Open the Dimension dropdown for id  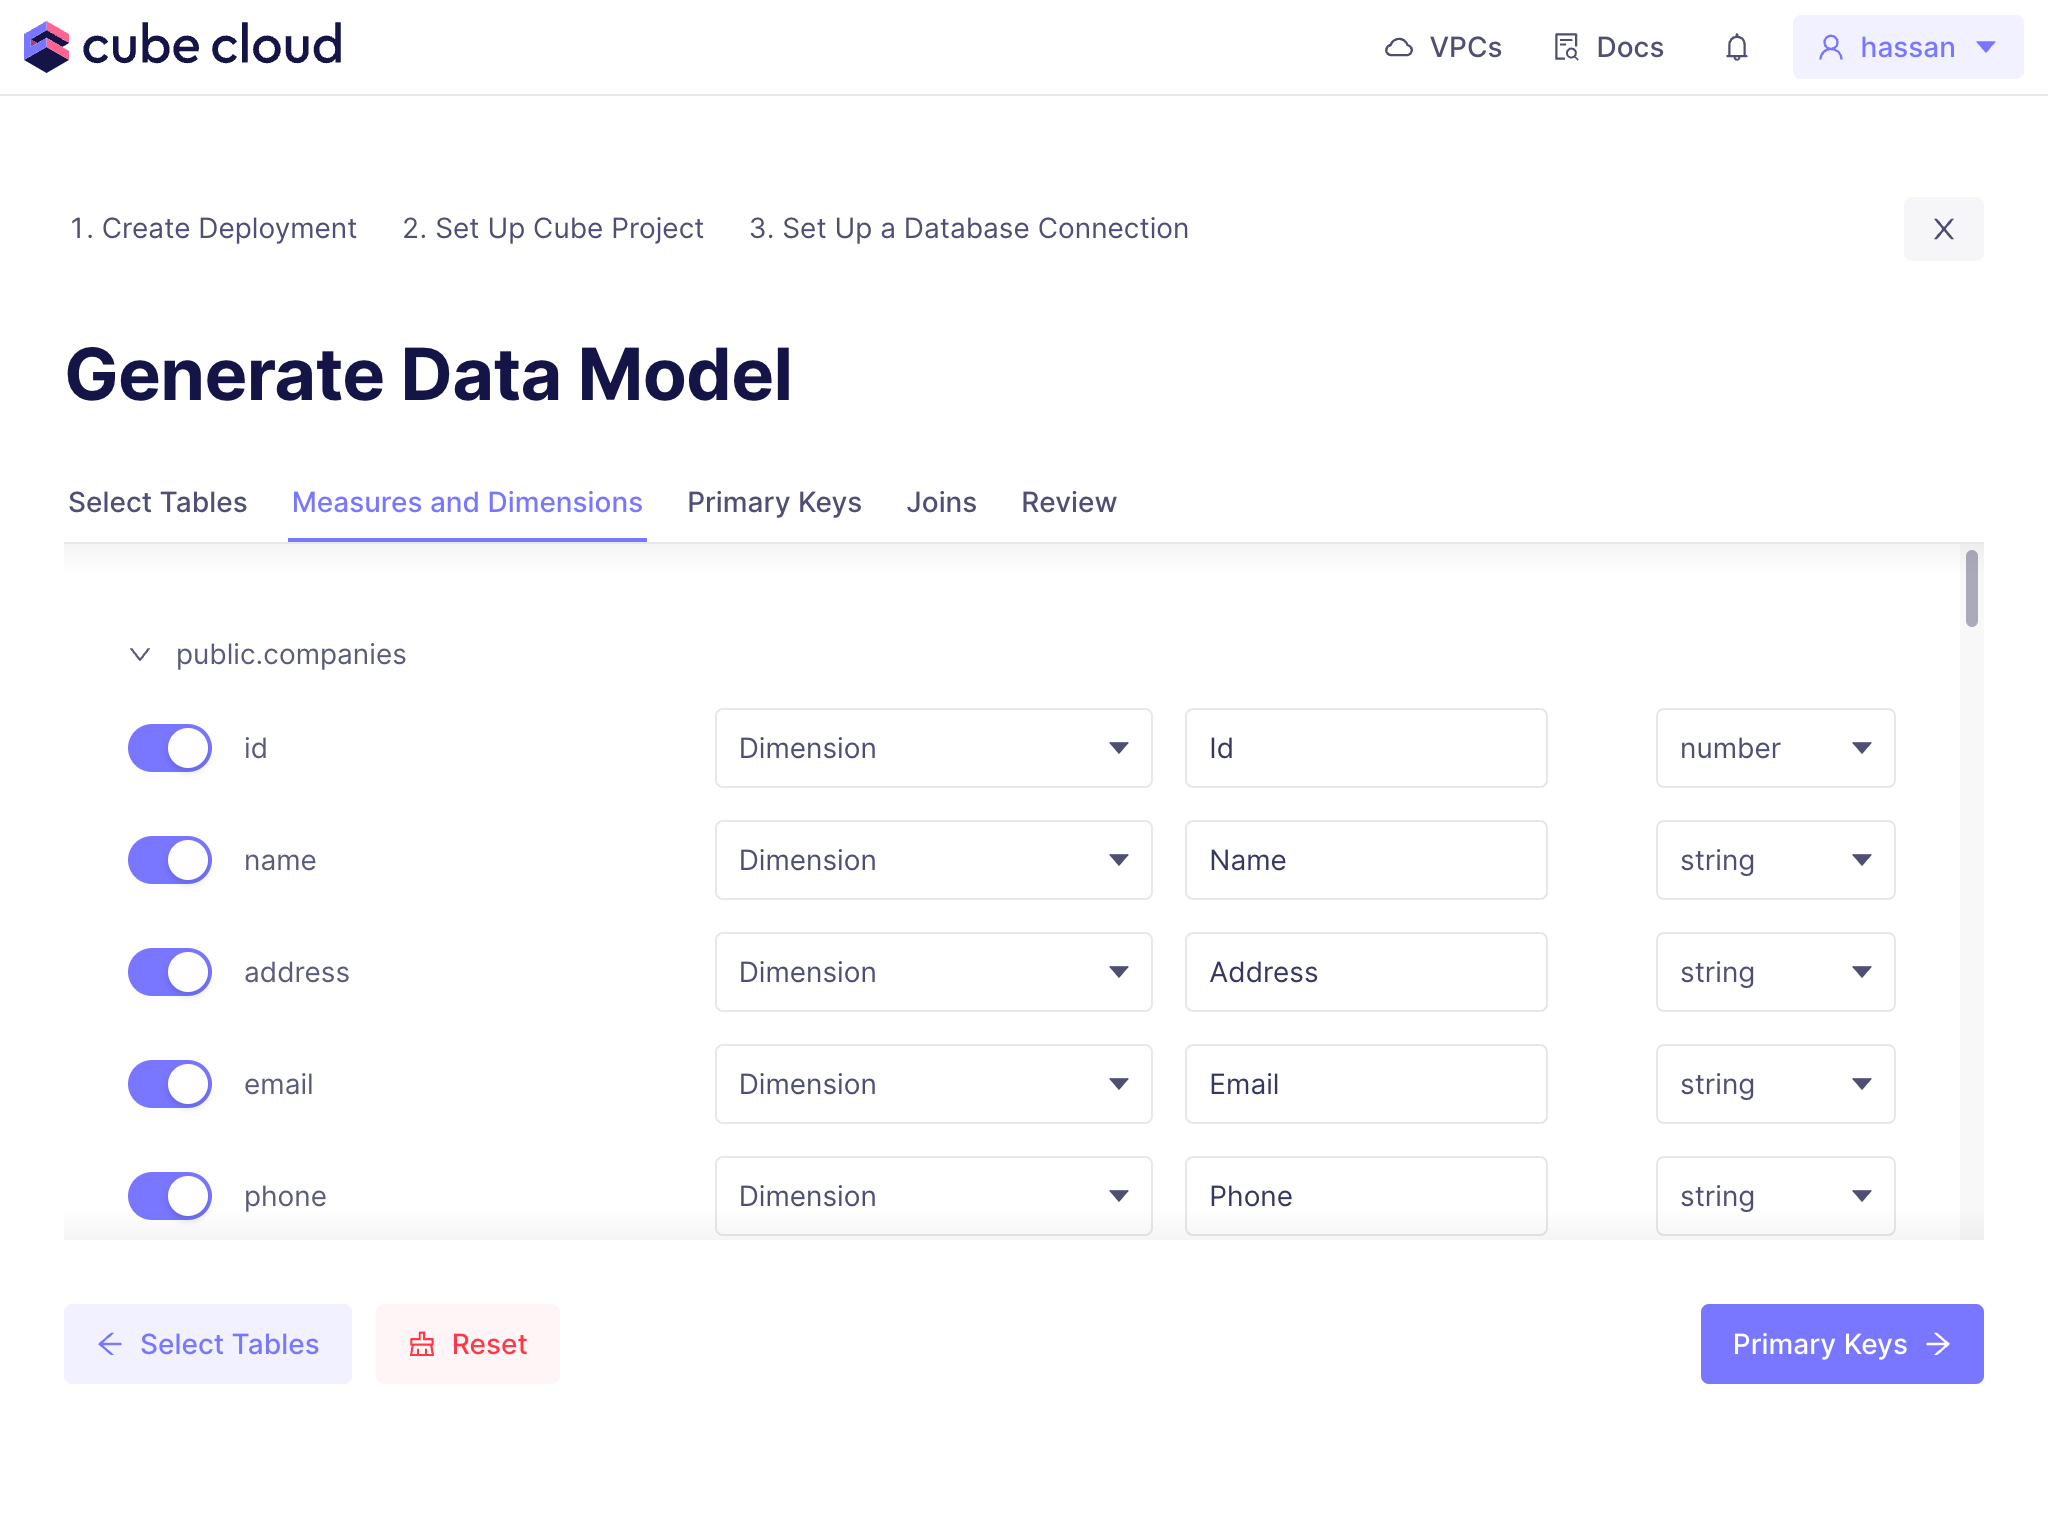click(x=934, y=748)
